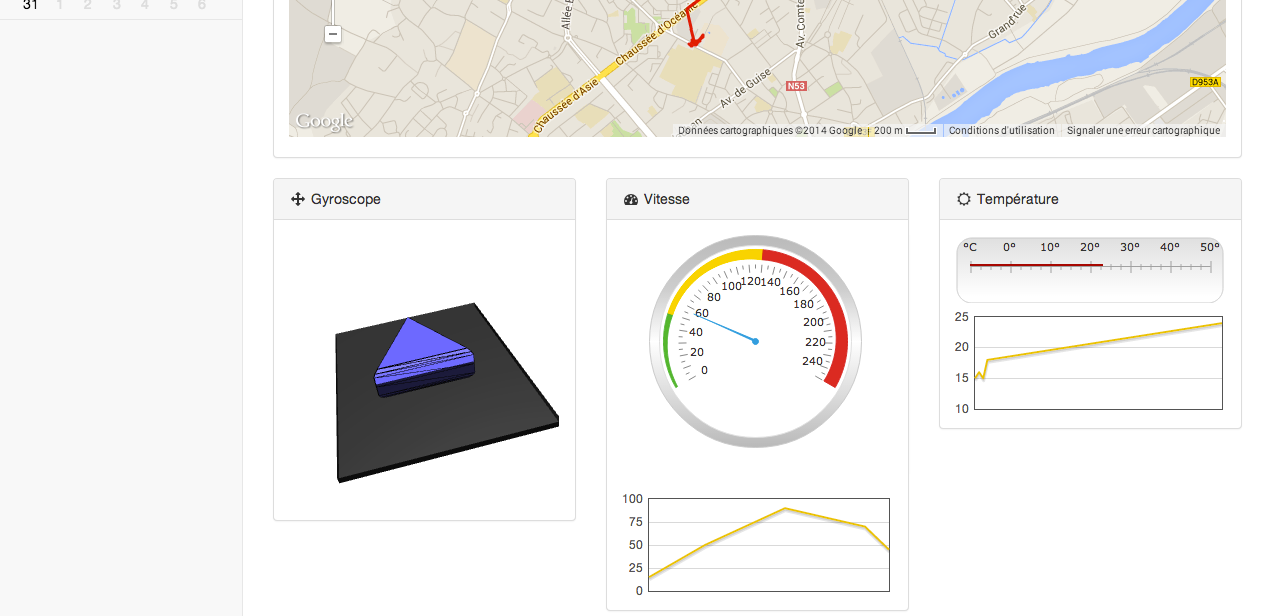Click the 25 axis label on temperature chart
This screenshot has width=1262, height=616.
coord(961,317)
